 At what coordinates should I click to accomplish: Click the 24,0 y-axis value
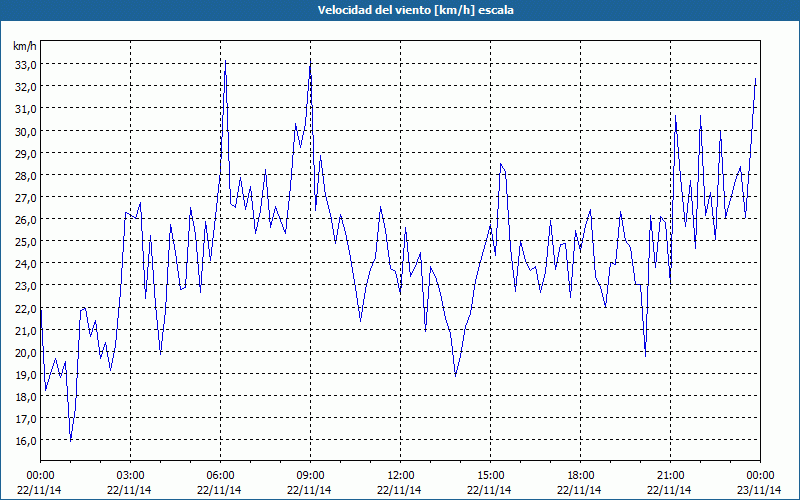[x=26, y=264]
